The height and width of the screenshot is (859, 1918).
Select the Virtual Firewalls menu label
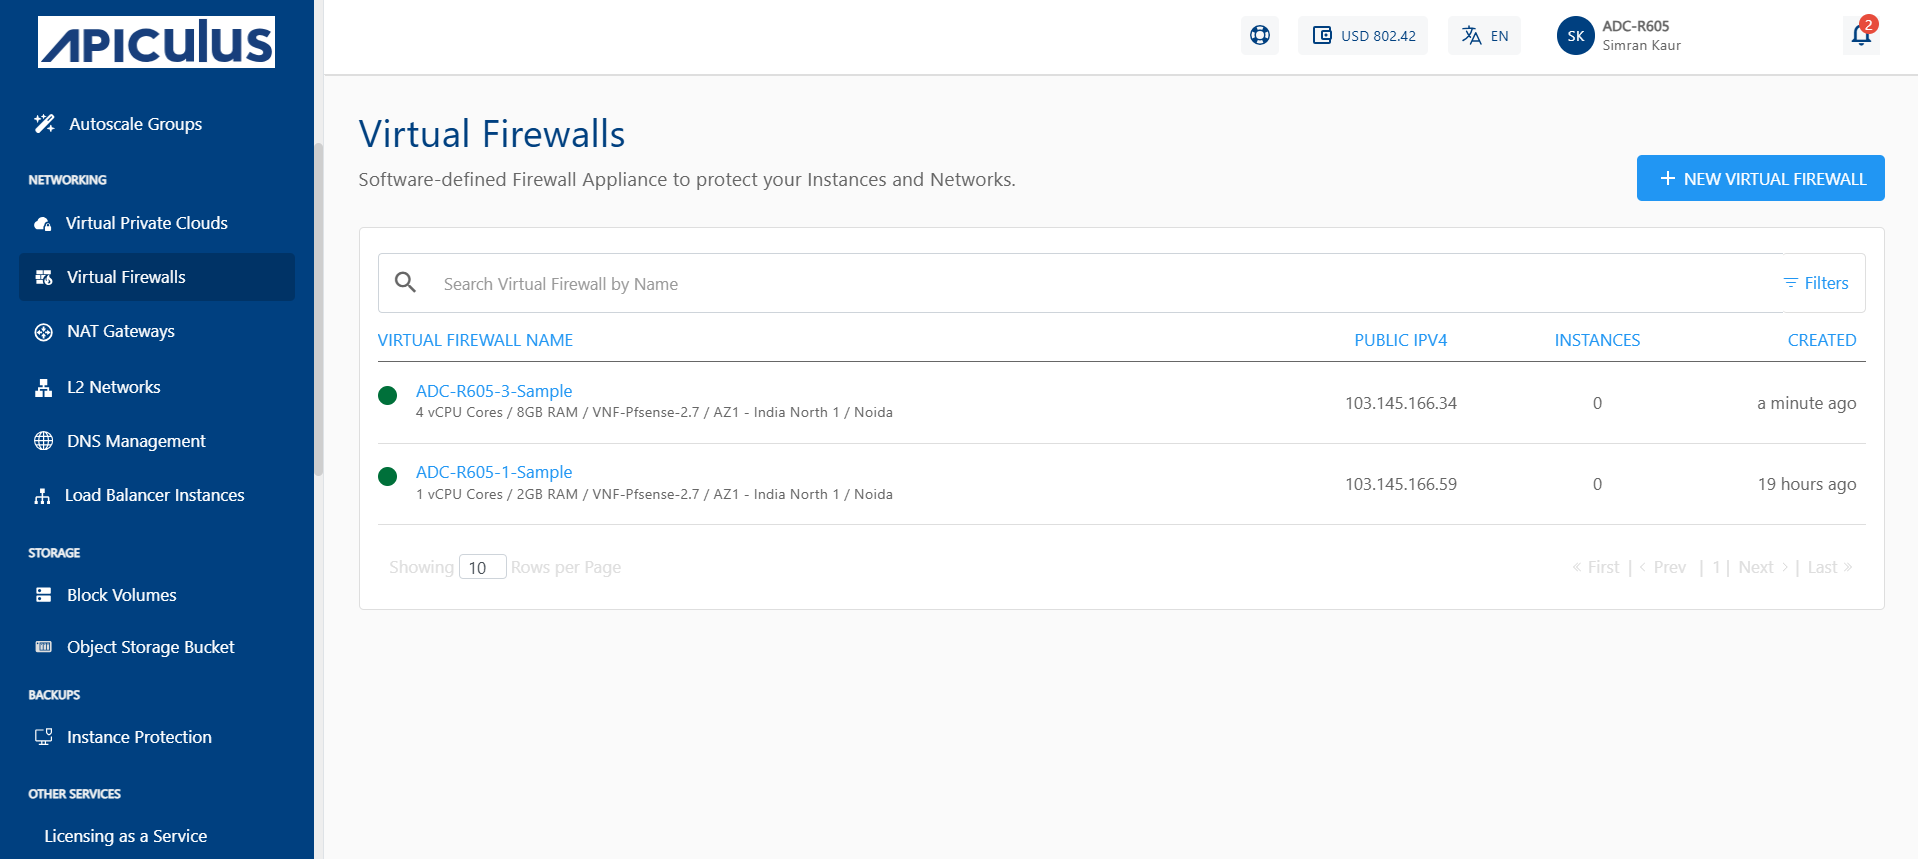click(x=126, y=277)
